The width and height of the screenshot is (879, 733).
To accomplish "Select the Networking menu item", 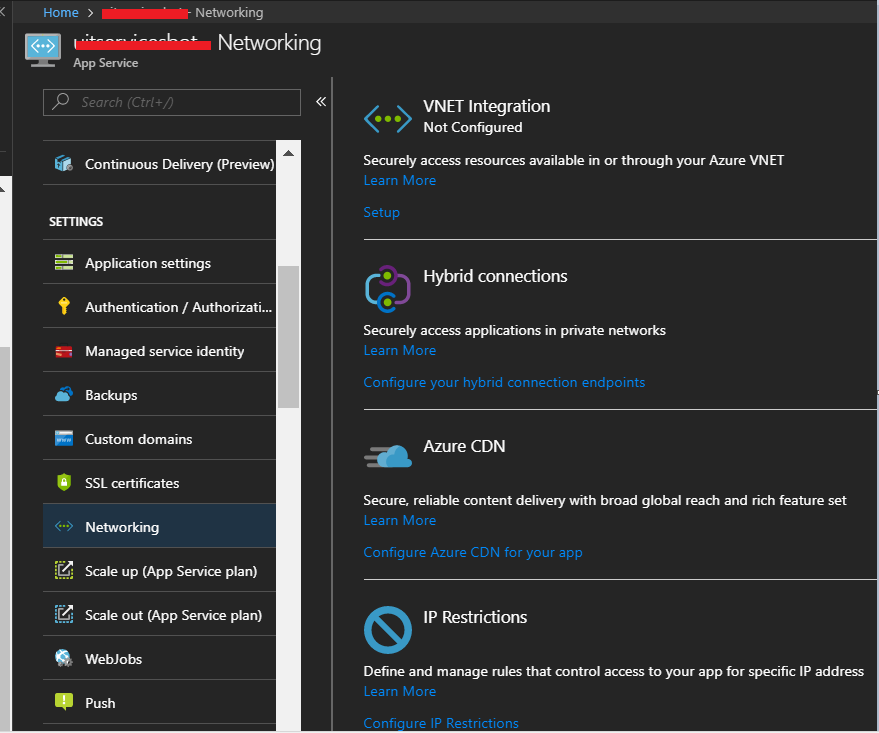I will (159, 527).
